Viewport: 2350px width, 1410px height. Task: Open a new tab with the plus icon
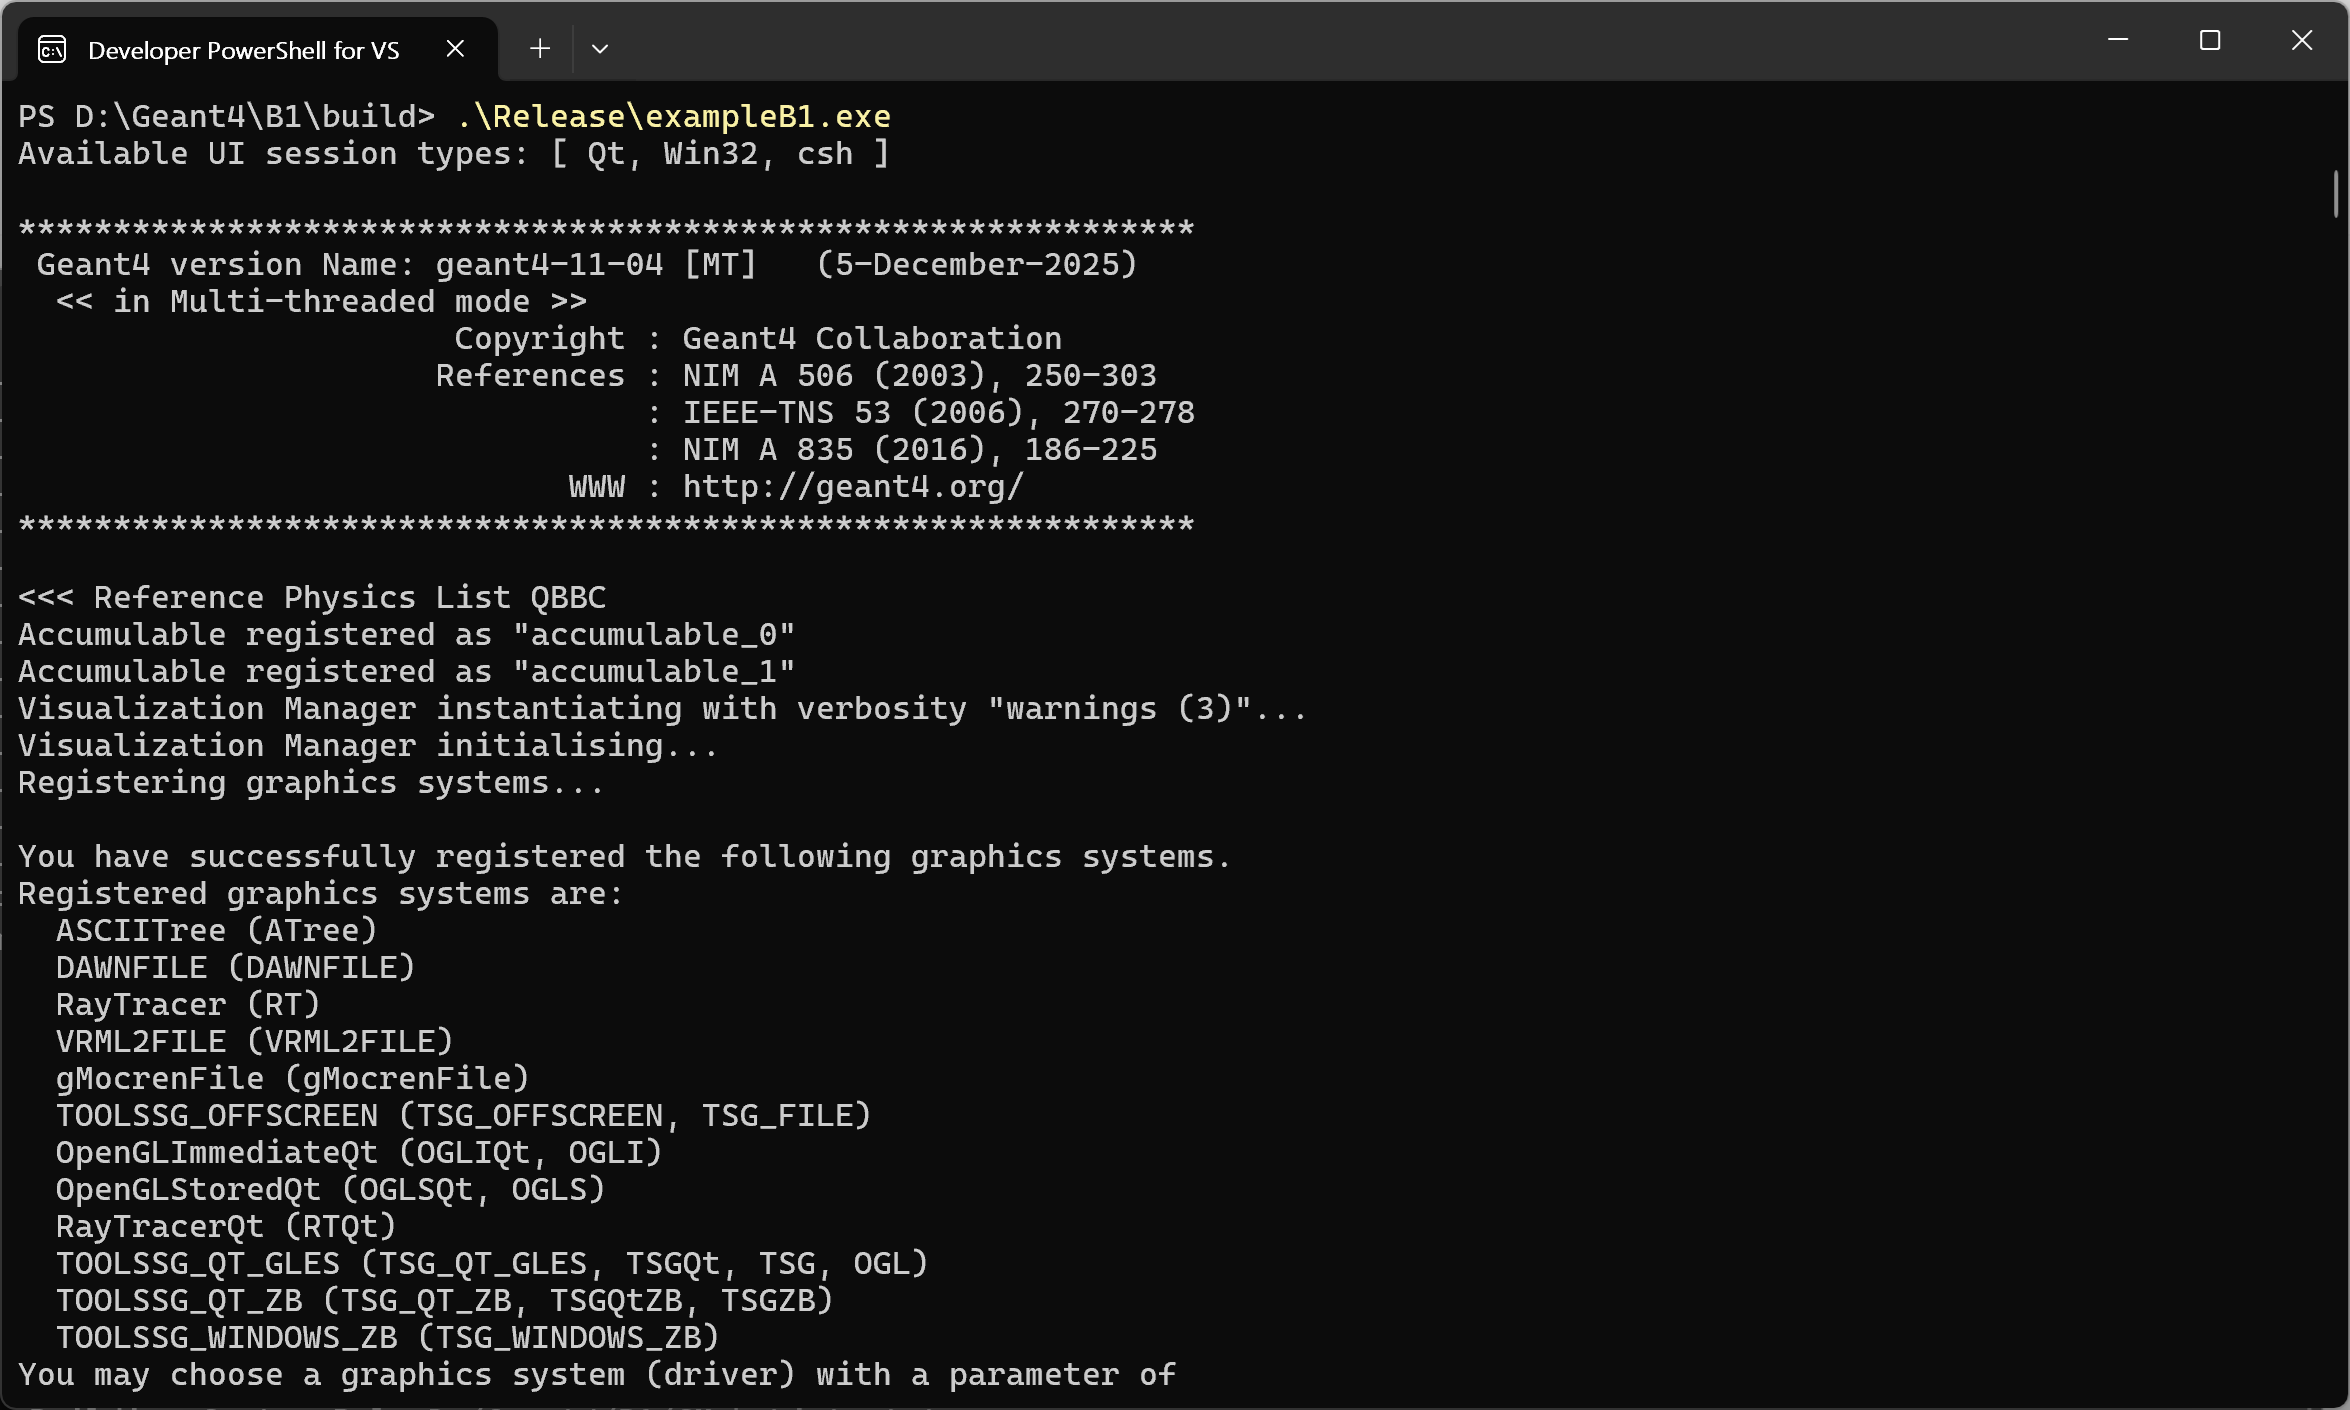[540, 48]
